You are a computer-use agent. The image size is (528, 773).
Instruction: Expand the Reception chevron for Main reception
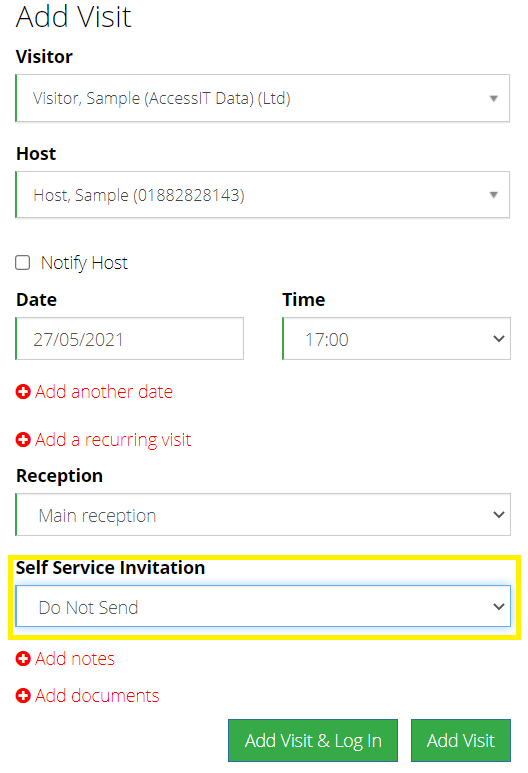coord(499,515)
